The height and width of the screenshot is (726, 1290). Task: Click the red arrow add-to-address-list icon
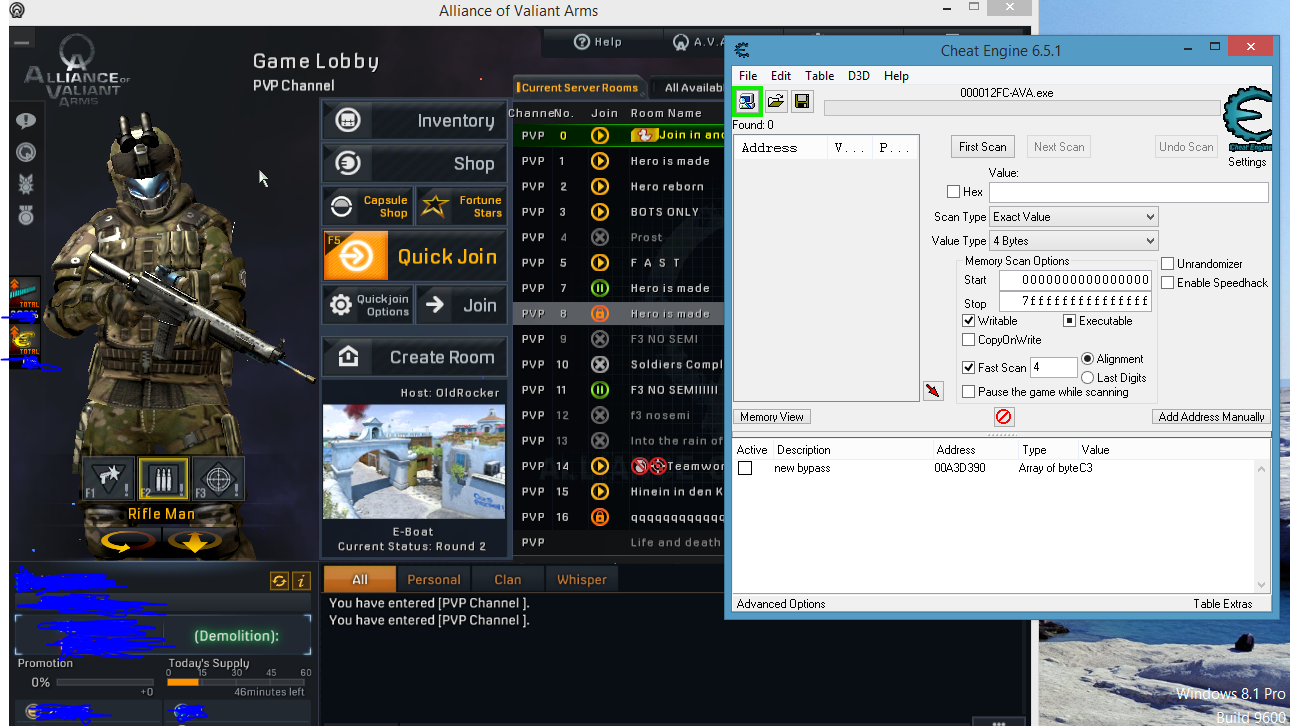[x=933, y=391]
